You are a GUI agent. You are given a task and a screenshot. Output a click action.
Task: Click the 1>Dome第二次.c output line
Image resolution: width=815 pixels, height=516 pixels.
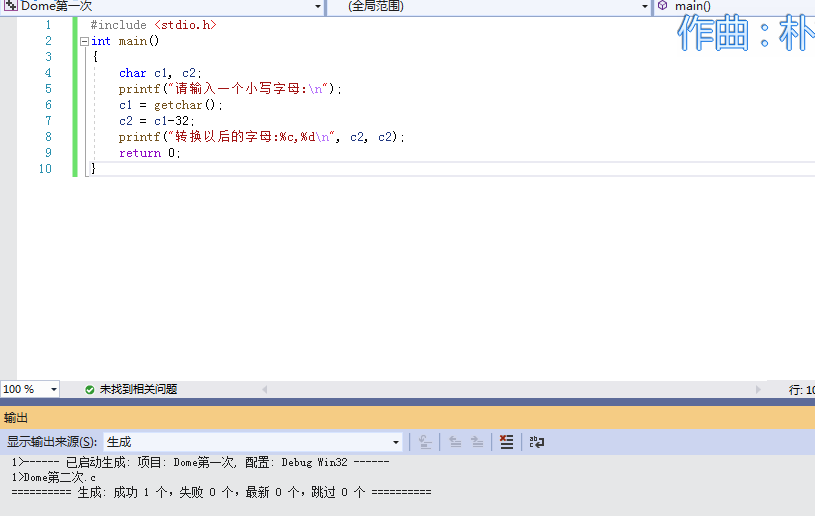[54, 477]
